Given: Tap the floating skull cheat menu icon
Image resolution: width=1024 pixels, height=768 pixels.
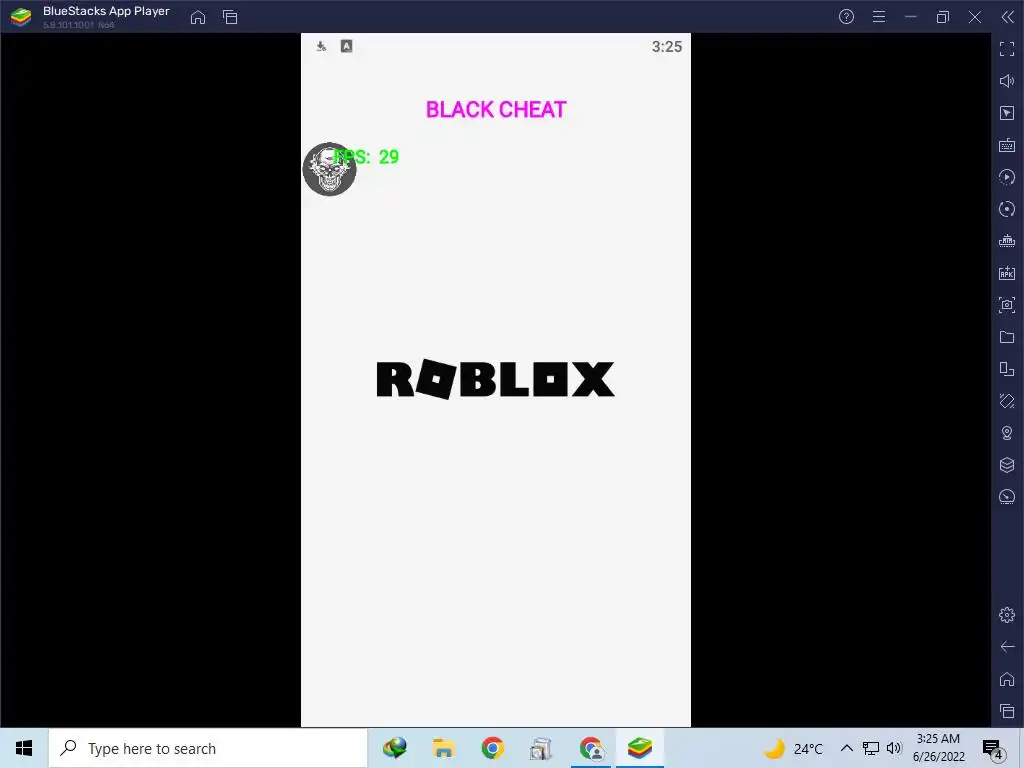Looking at the screenshot, I should tap(329, 169).
